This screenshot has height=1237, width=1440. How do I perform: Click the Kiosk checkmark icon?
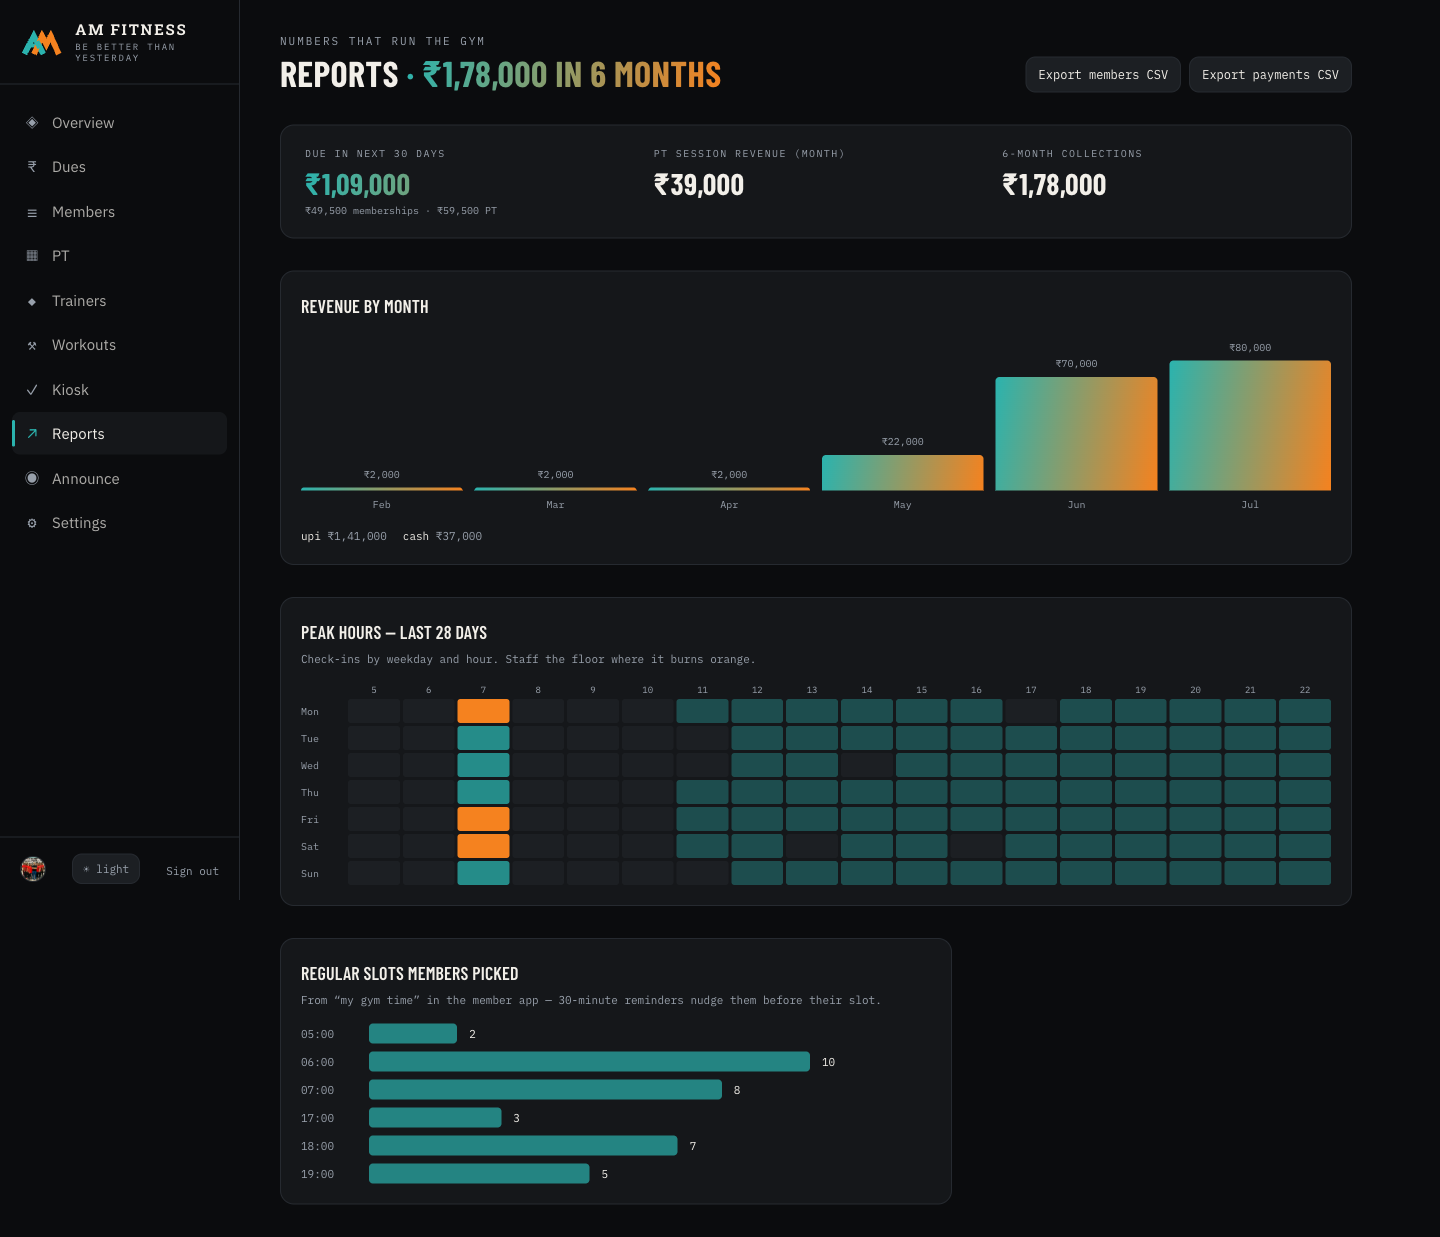point(32,390)
